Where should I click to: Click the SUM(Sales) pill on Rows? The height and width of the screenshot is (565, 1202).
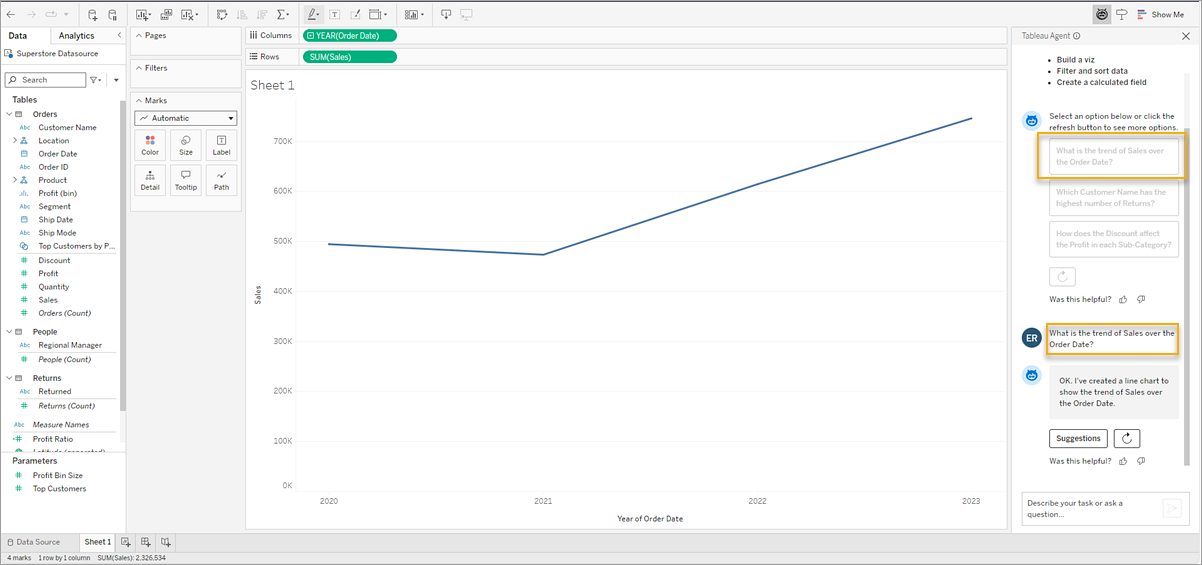click(349, 57)
